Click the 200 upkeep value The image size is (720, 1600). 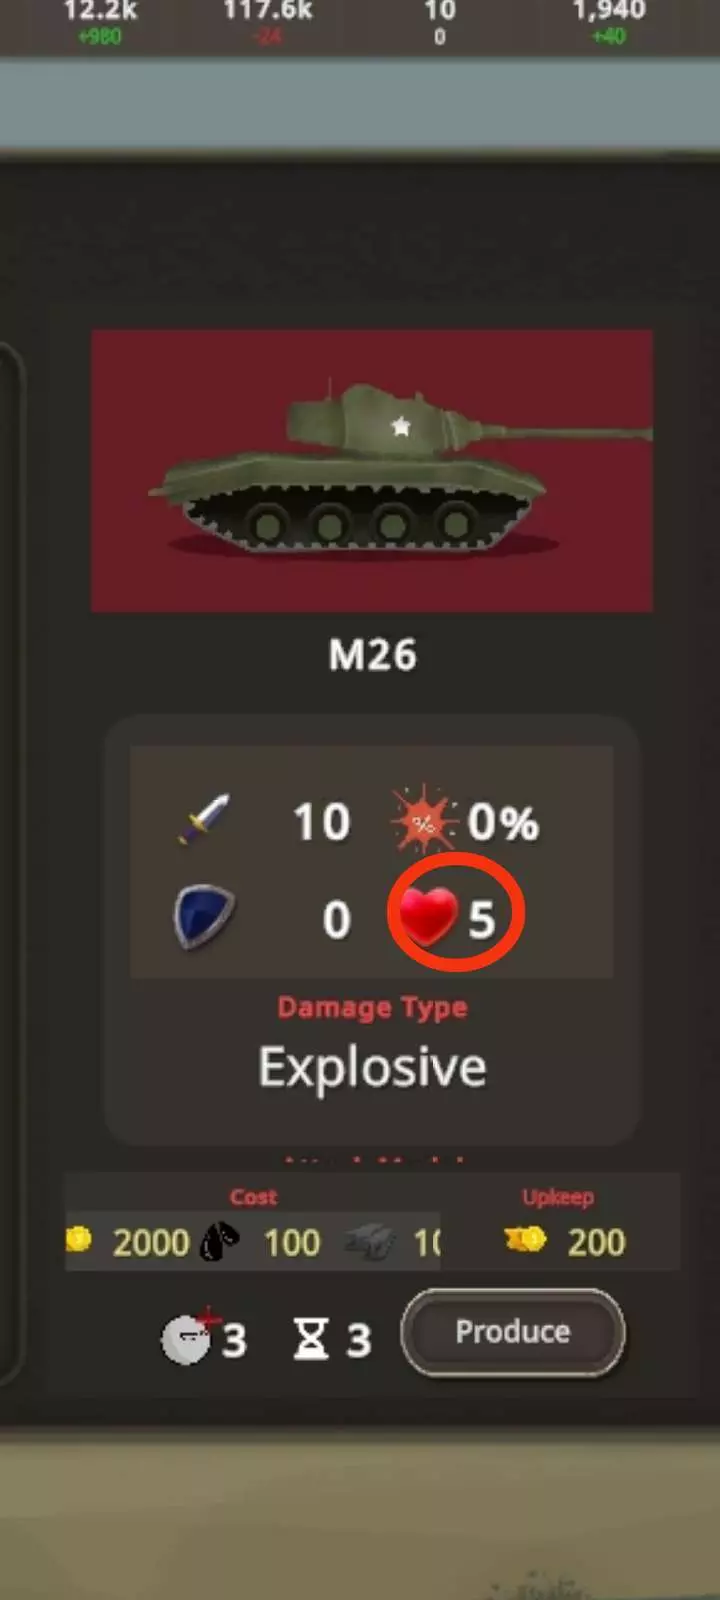(597, 1242)
